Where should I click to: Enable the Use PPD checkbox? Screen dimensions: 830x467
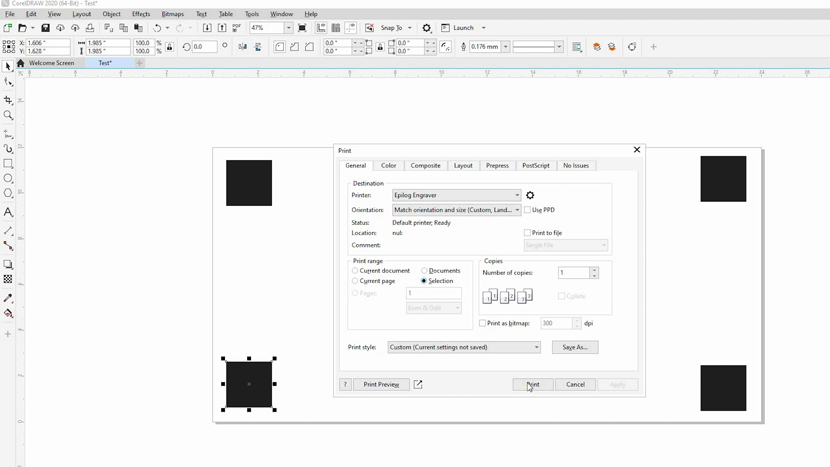[x=528, y=210]
